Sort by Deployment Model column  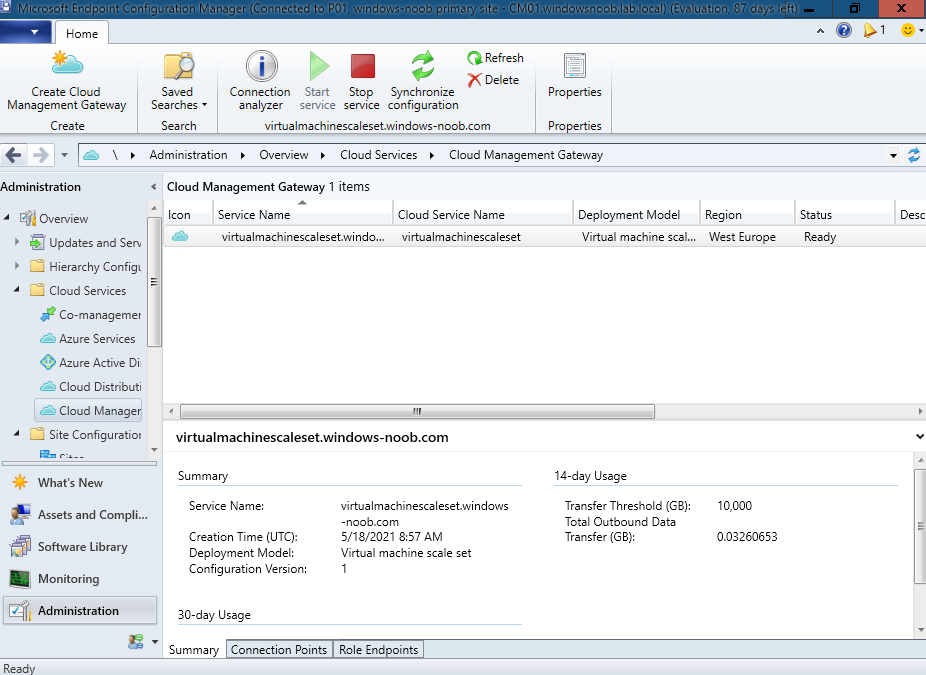tap(636, 215)
